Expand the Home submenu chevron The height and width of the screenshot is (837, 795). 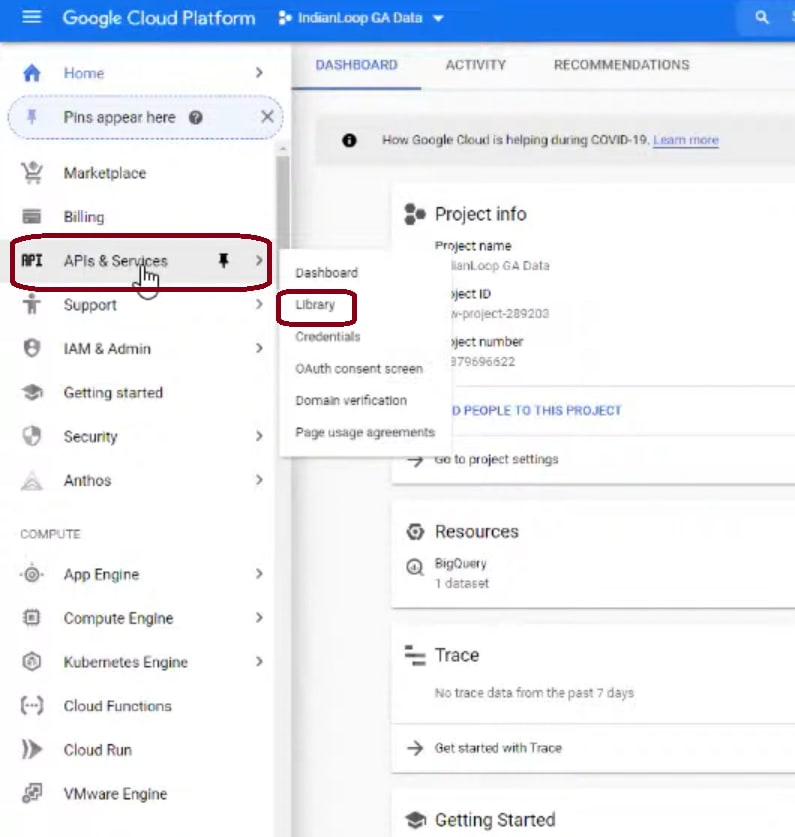[x=259, y=73]
